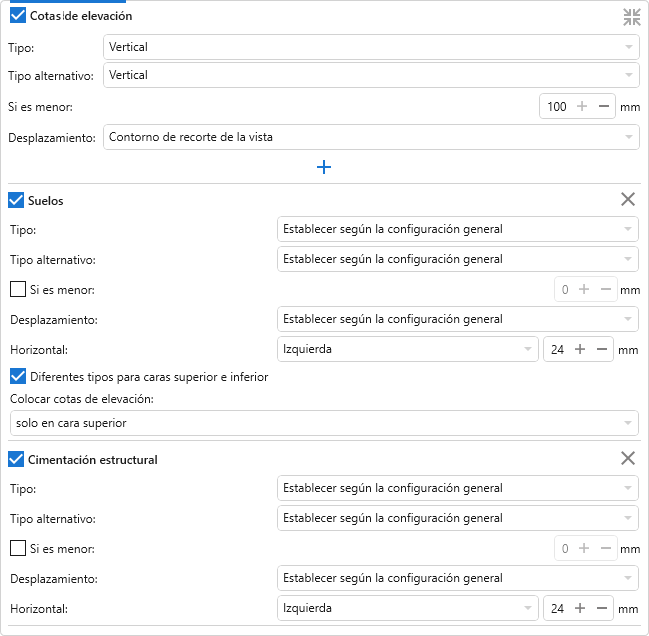Disable the Cimentación estructural checkbox
Viewport: 649px width, 636px height.
click(x=17, y=459)
